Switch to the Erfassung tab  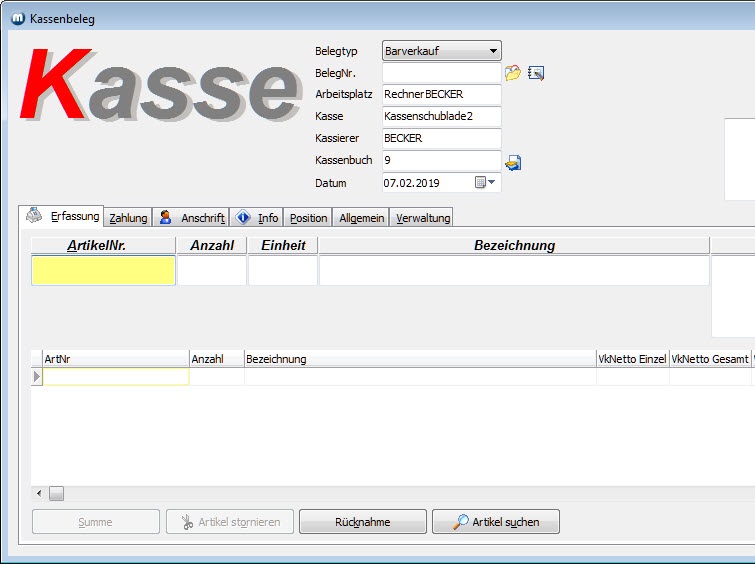tap(64, 216)
